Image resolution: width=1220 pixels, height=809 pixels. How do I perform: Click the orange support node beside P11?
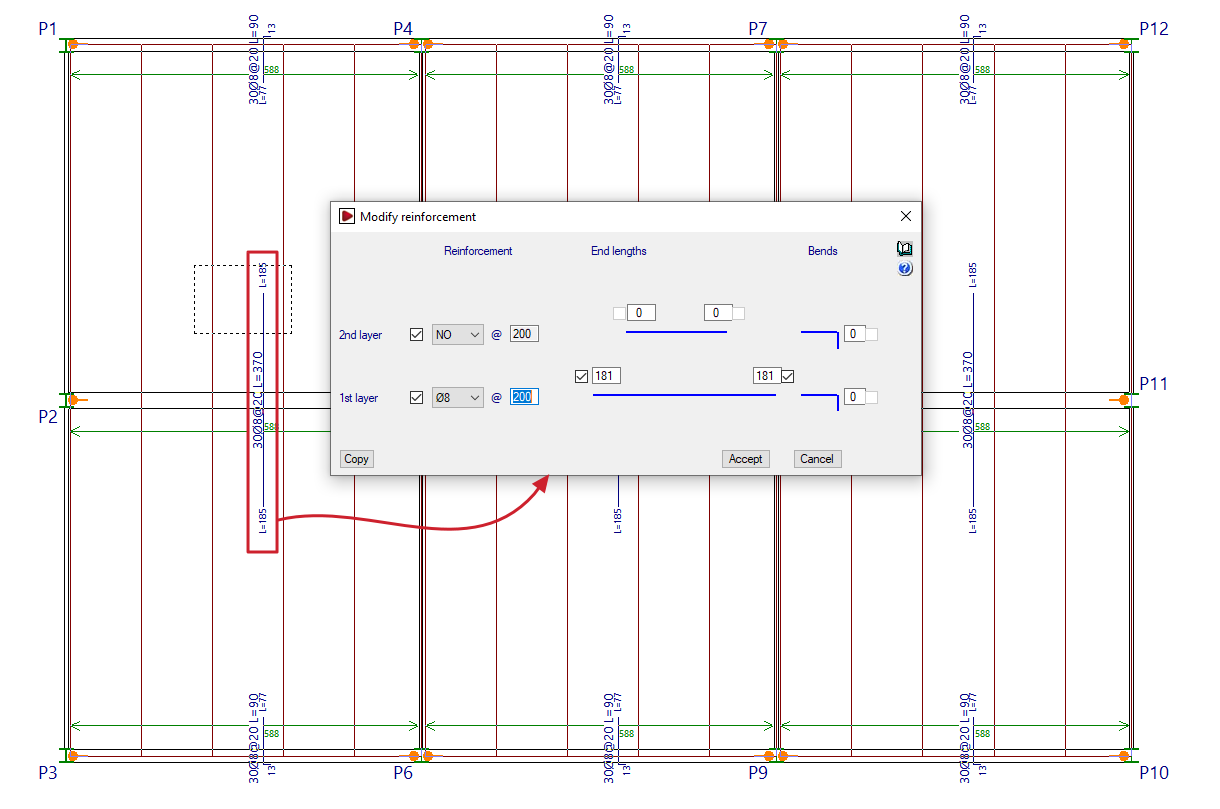[x=1124, y=400]
